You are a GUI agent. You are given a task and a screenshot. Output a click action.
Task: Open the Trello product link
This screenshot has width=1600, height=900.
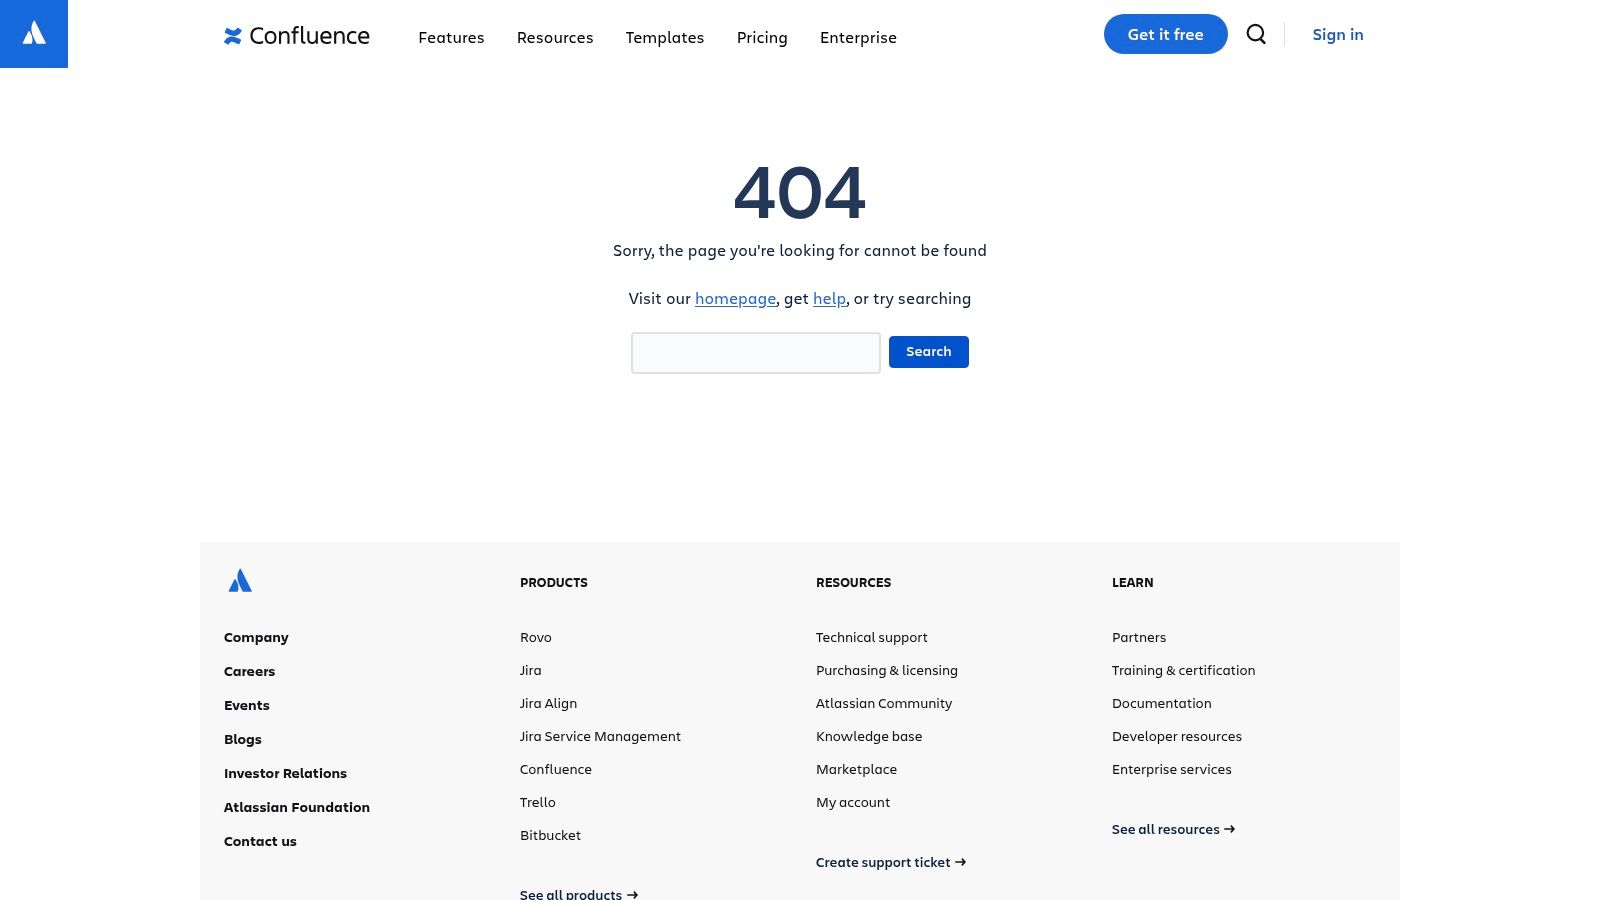point(538,802)
